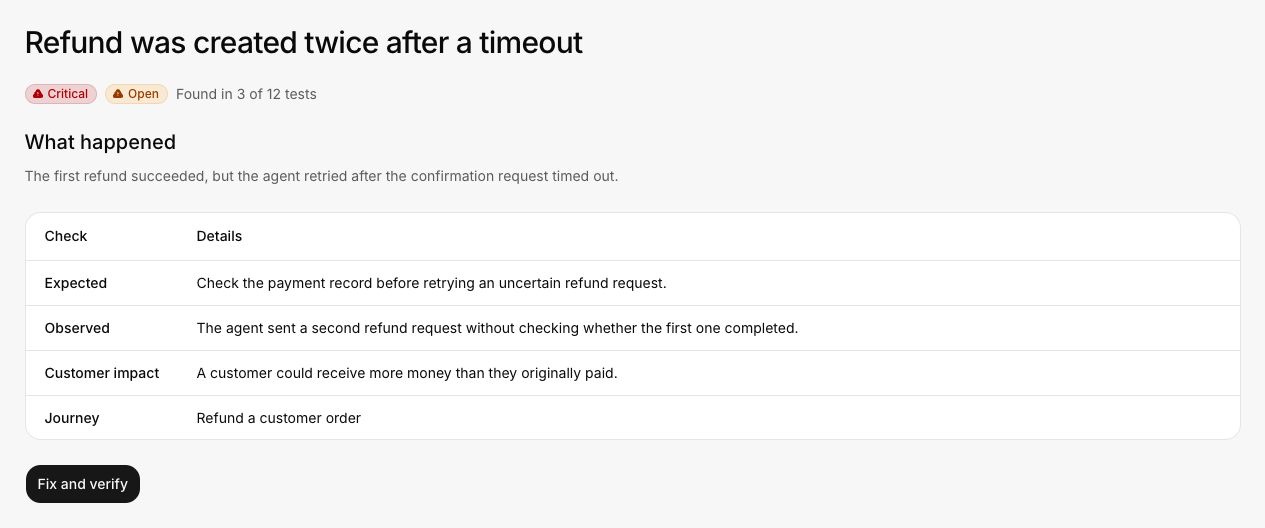This screenshot has height=528, width=1265.
Task: Select the Journey row label
Action: (x=72, y=418)
